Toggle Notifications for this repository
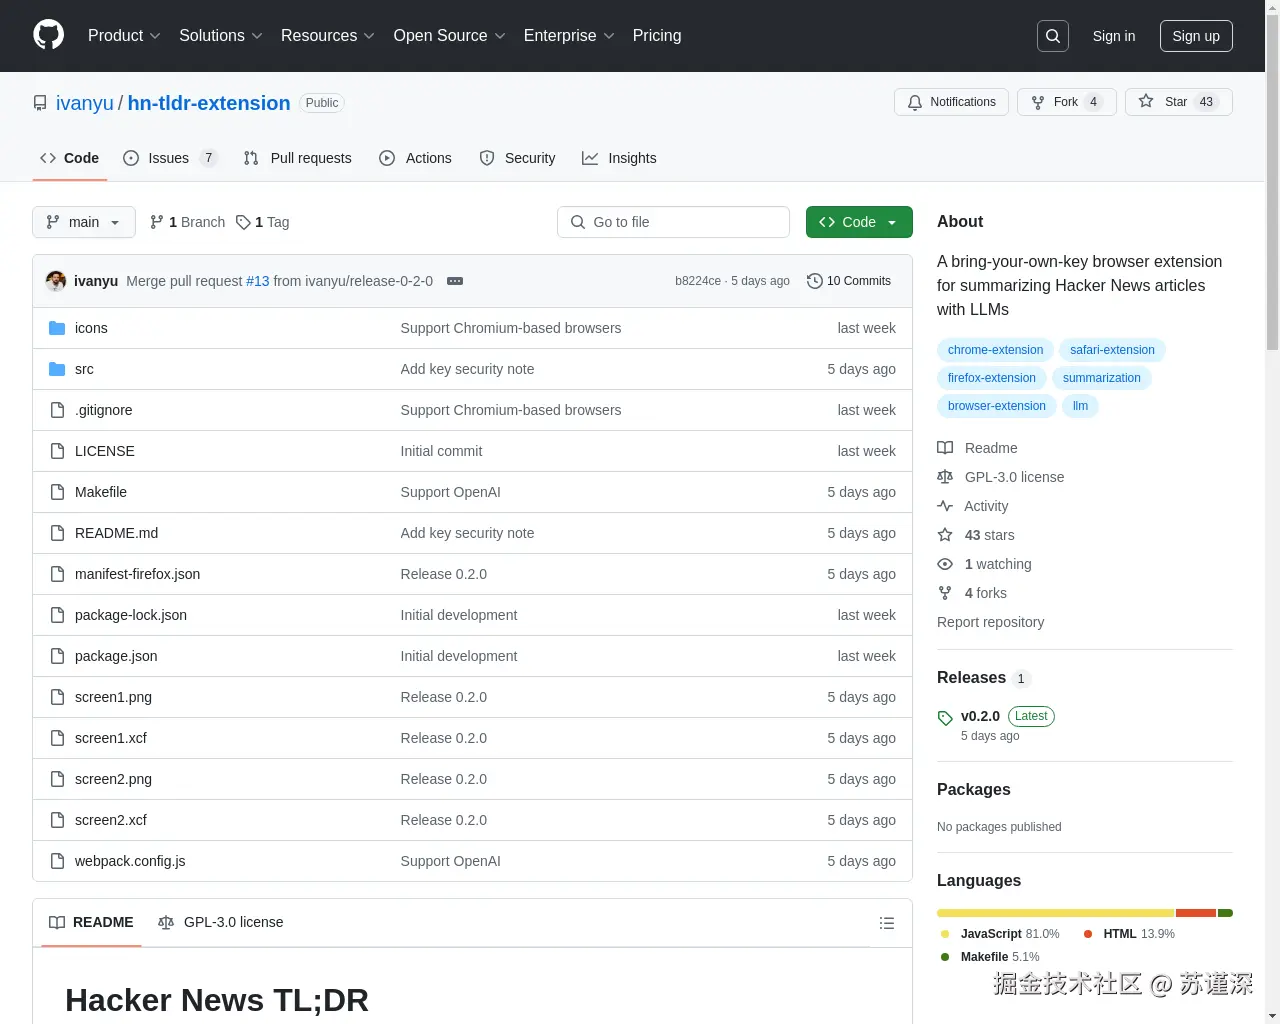 pos(951,102)
